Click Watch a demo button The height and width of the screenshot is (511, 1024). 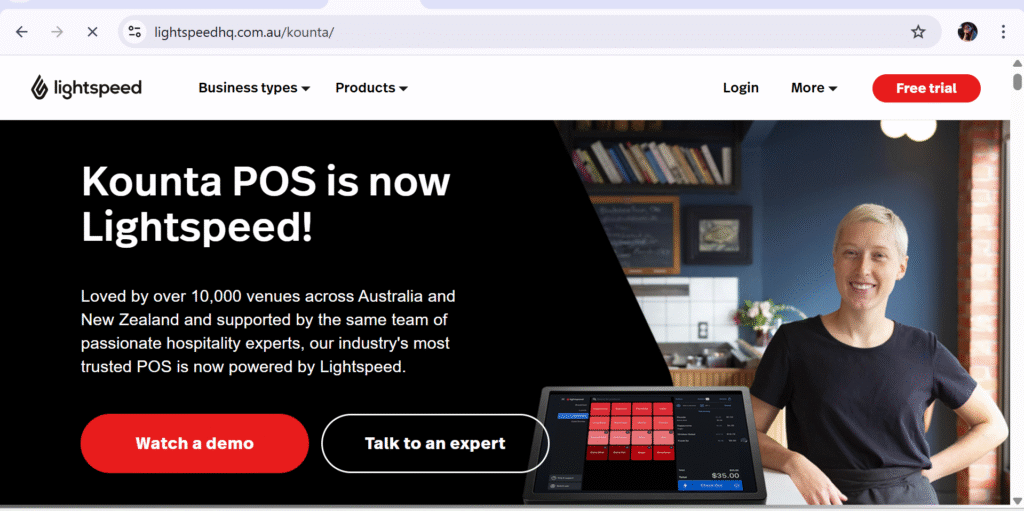click(x=195, y=443)
